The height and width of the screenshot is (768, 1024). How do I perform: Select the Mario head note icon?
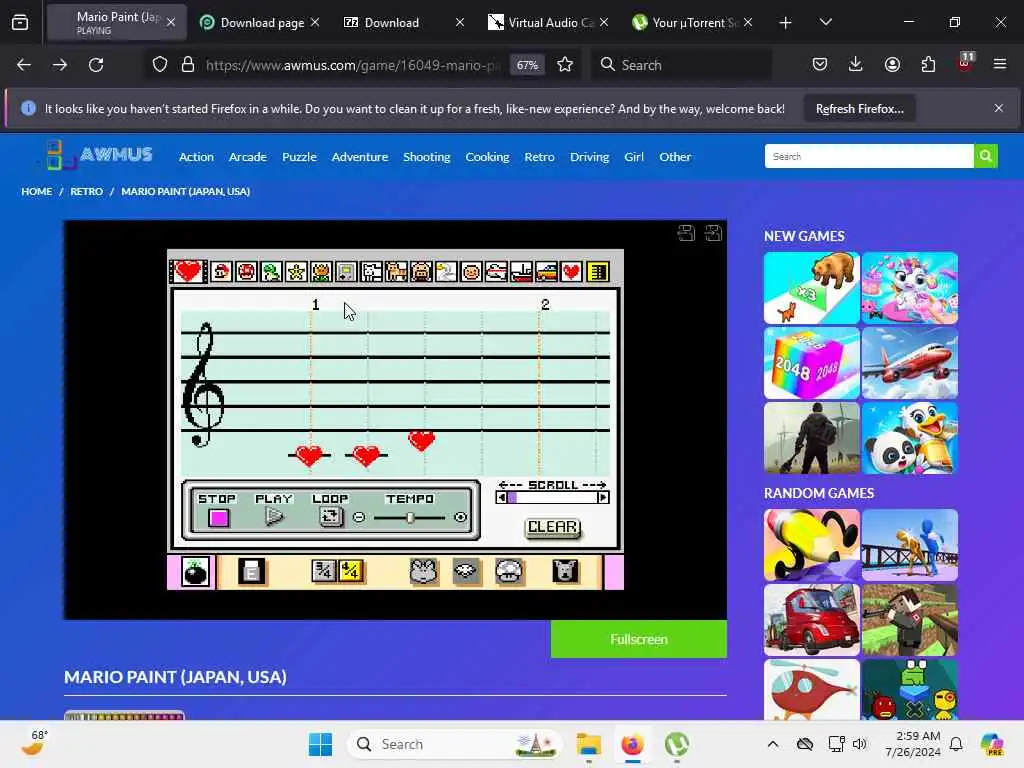pos(221,272)
